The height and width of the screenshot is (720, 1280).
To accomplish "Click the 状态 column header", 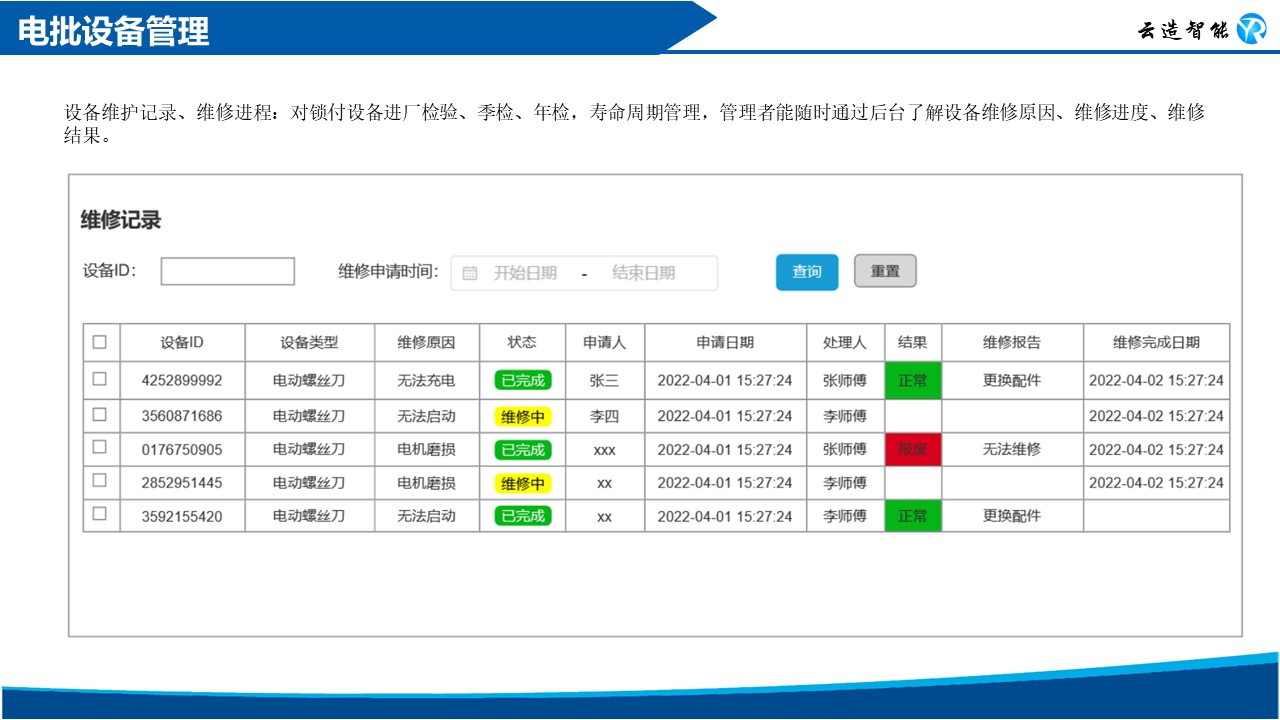I will click(522, 342).
